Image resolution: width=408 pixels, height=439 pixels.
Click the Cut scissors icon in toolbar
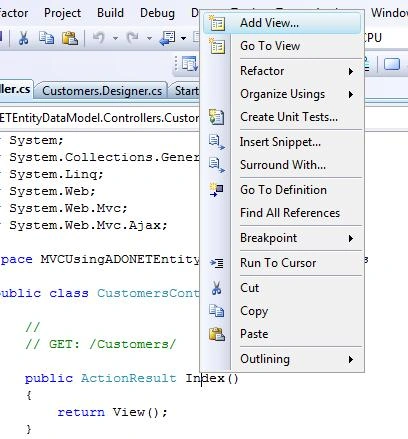click(x=23, y=38)
